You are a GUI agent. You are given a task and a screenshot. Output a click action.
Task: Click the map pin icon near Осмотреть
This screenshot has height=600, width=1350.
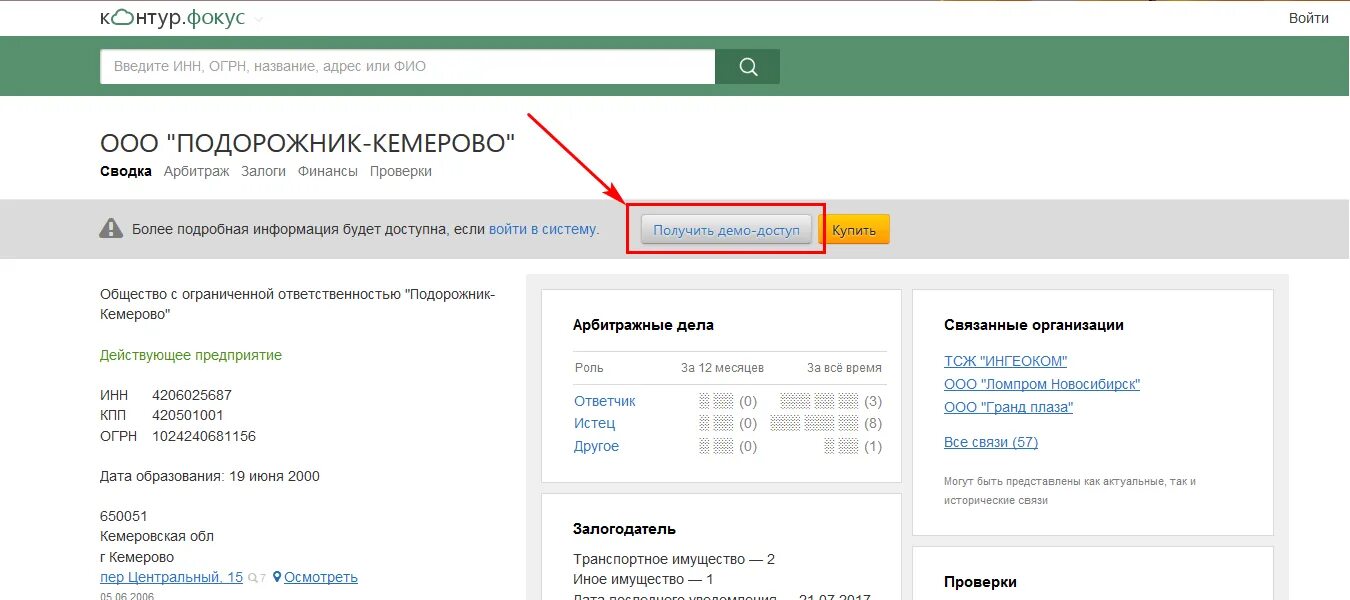277,577
